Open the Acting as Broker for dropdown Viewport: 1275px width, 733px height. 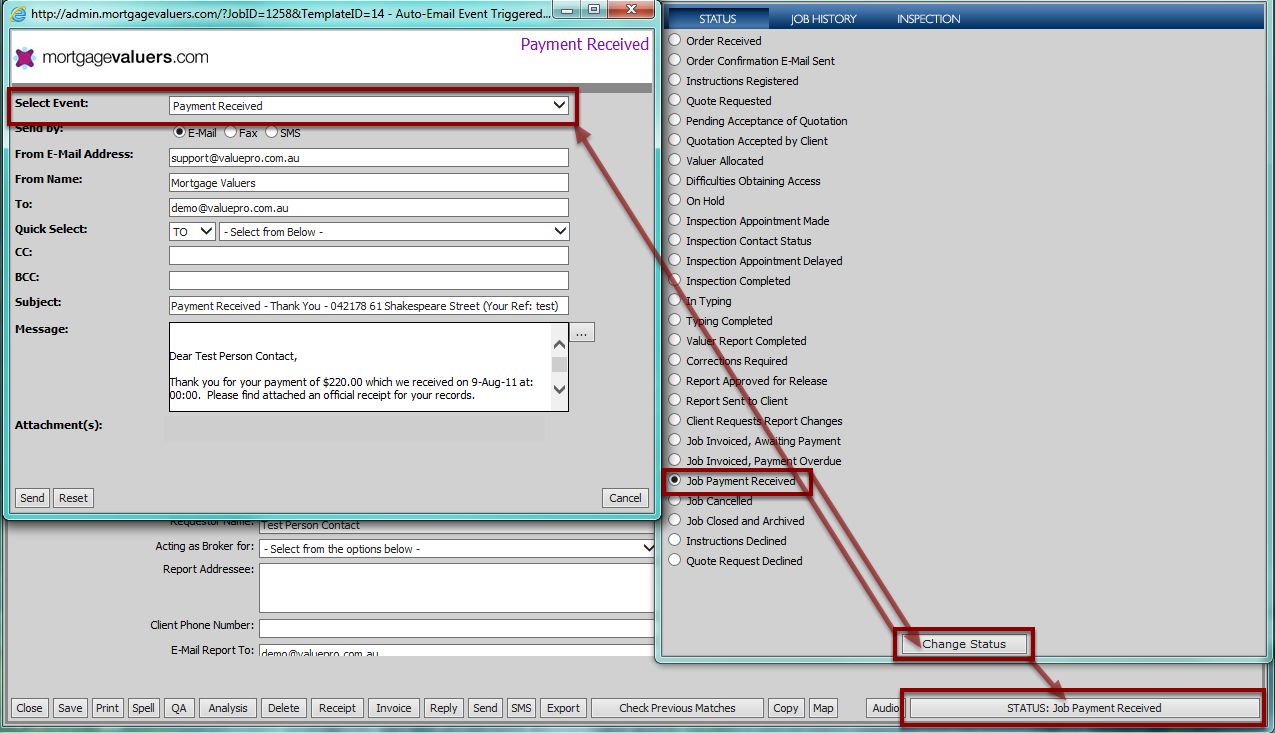(457, 548)
